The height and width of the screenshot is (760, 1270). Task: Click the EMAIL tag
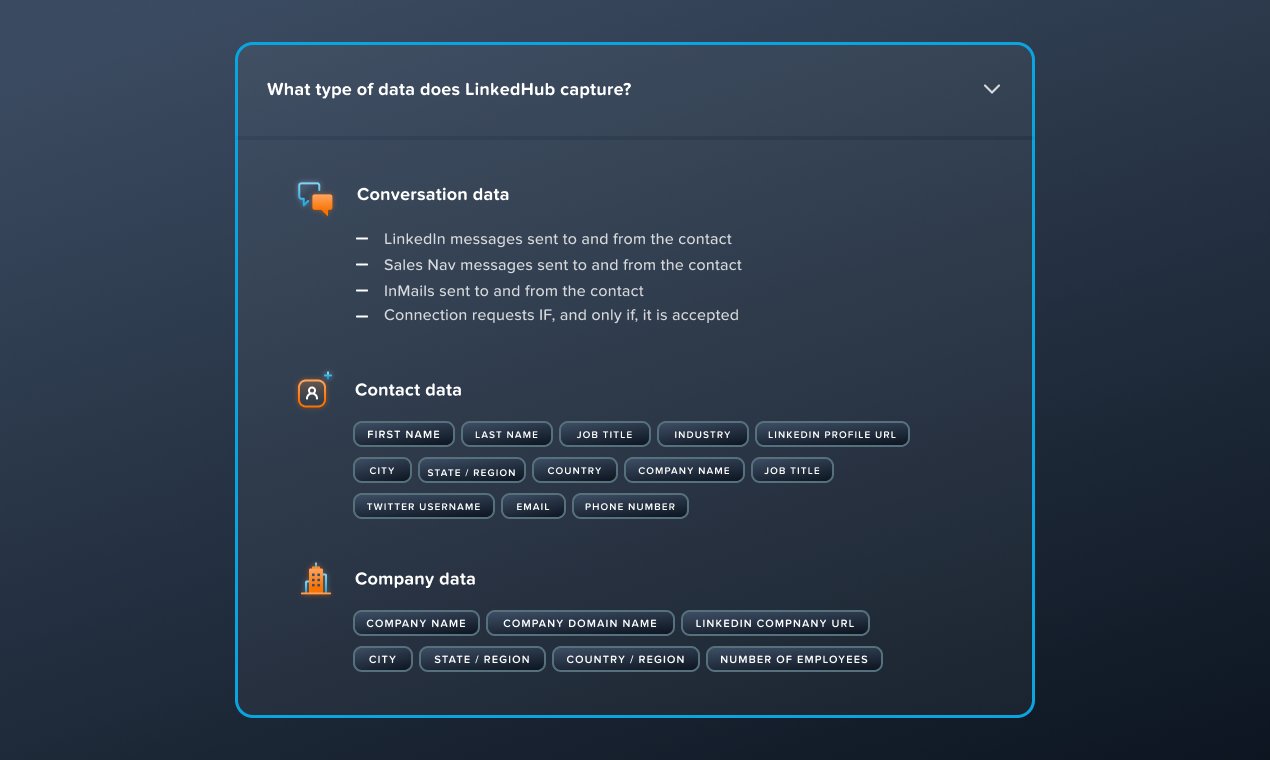point(533,506)
